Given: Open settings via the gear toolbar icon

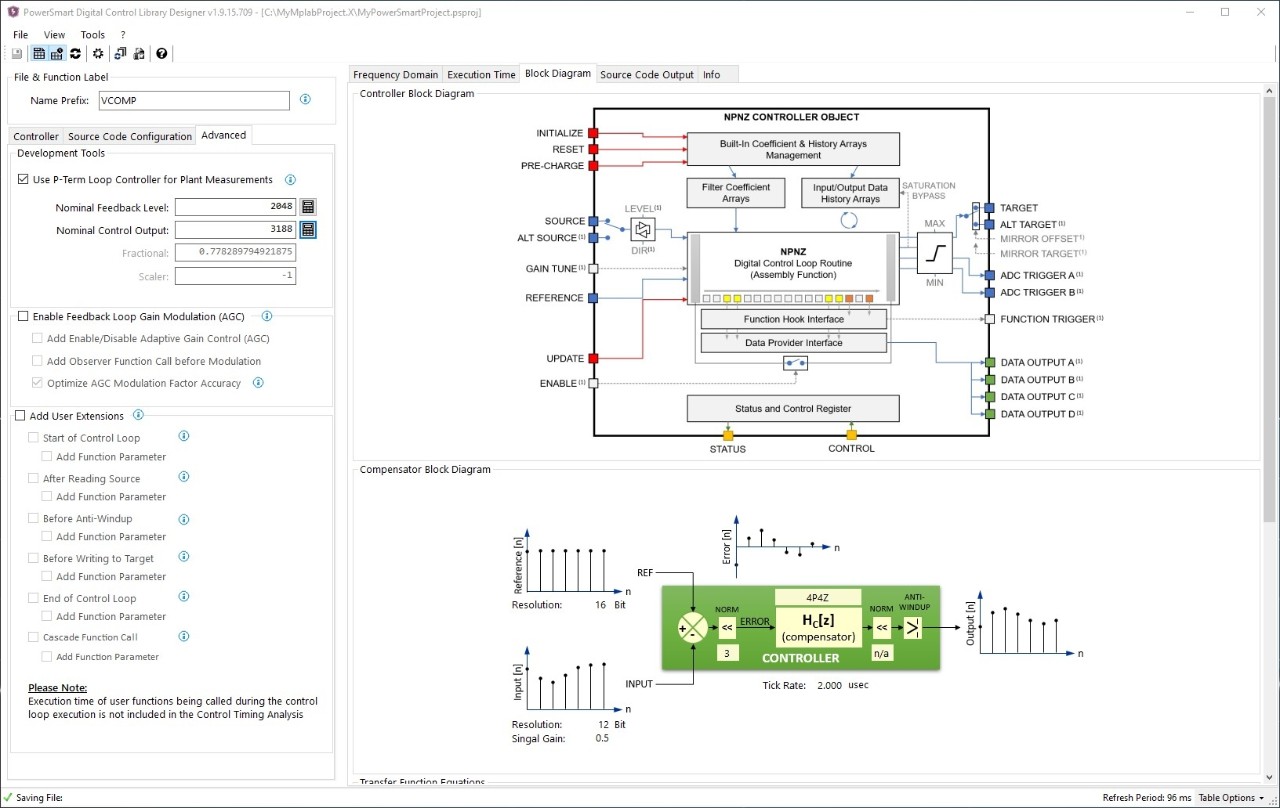Looking at the screenshot, I should pyautogui.click(x=98, y=54).
